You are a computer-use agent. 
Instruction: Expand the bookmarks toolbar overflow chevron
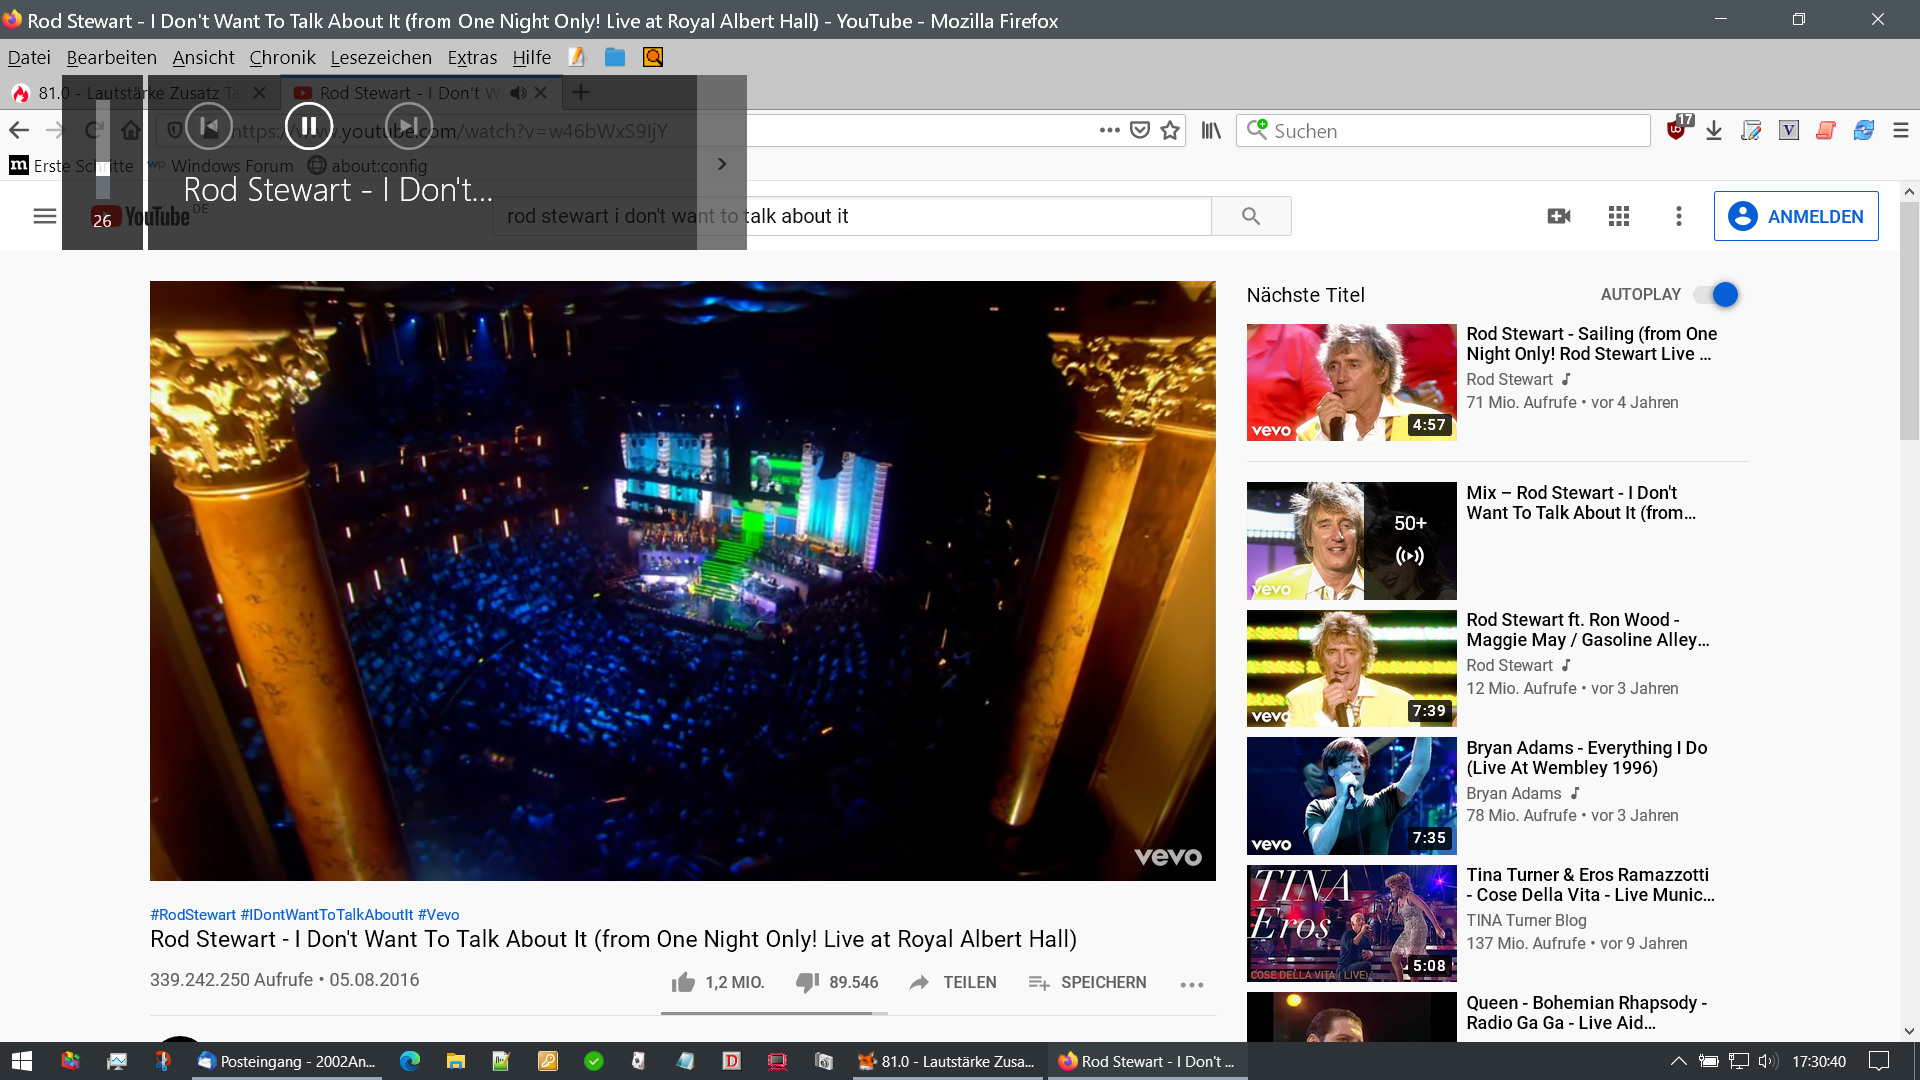click(722, 164)
